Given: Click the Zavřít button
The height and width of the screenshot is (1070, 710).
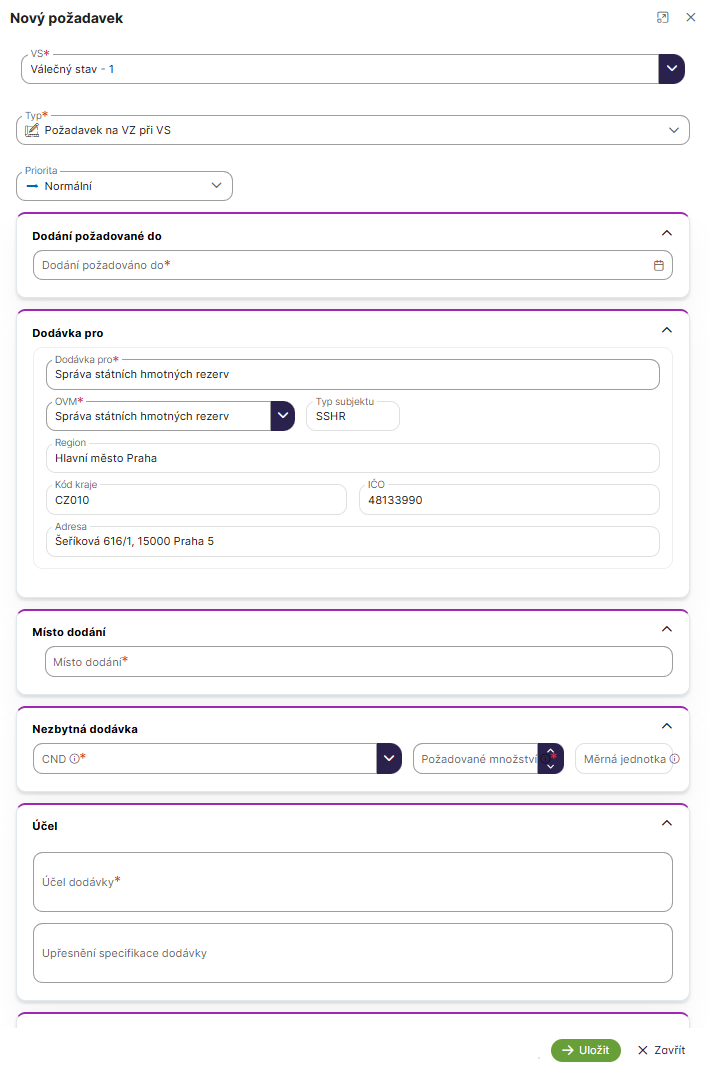Looking at the screenshot, I should pos(661,1050).
